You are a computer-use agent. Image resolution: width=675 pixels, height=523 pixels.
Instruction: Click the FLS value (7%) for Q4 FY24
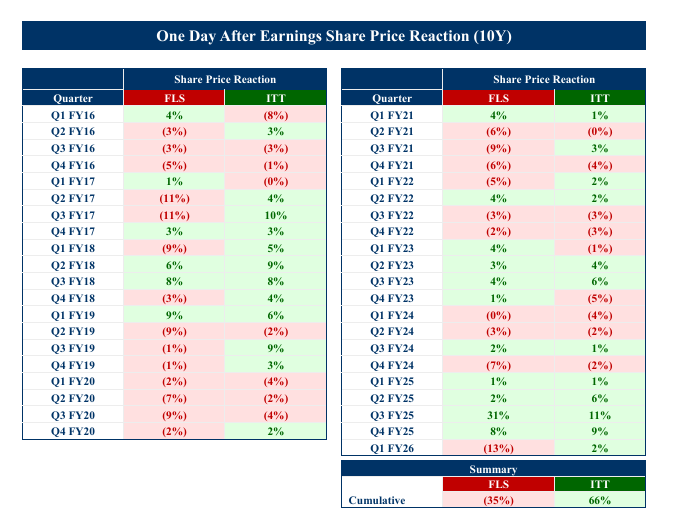click(x=499, y=365)
